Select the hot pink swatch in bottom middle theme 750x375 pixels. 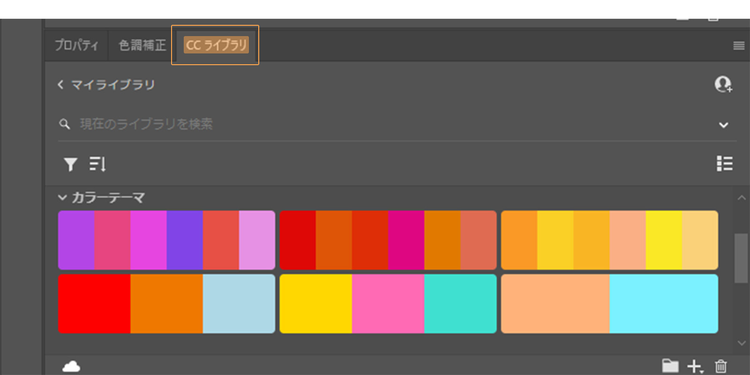pos(388,304)
